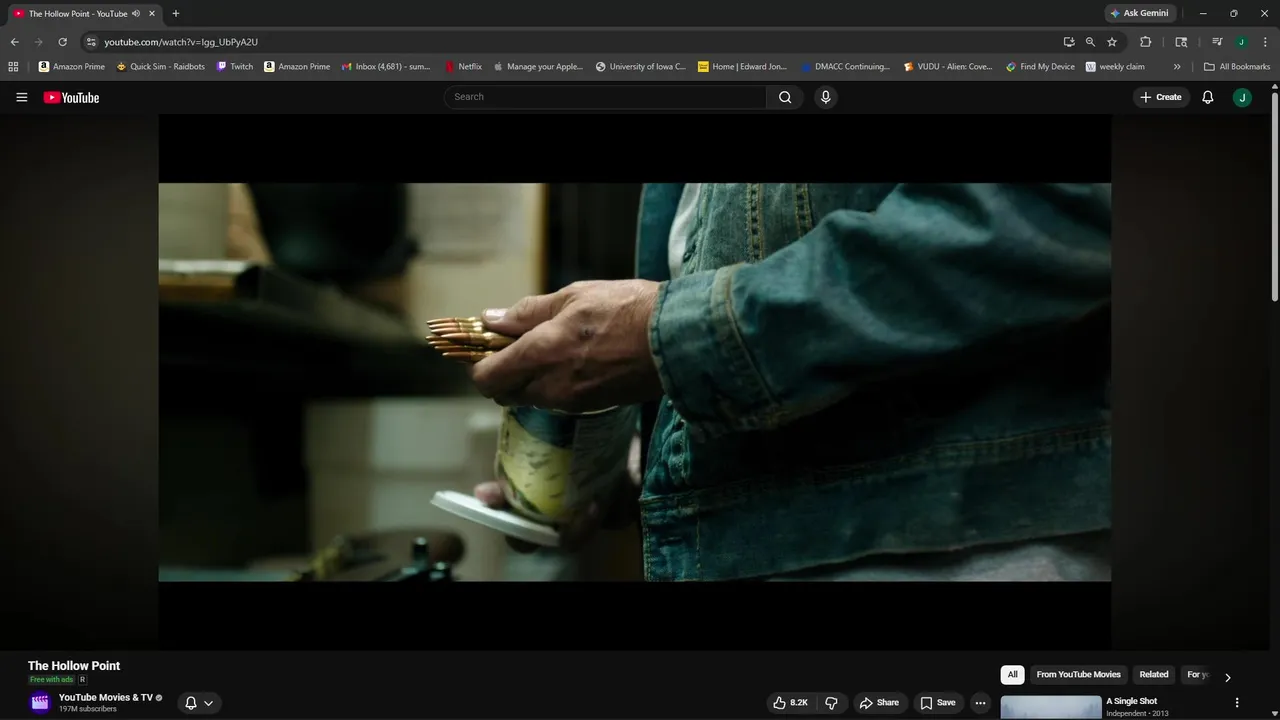Open All Bookmarks folder

click(1237, 67)
